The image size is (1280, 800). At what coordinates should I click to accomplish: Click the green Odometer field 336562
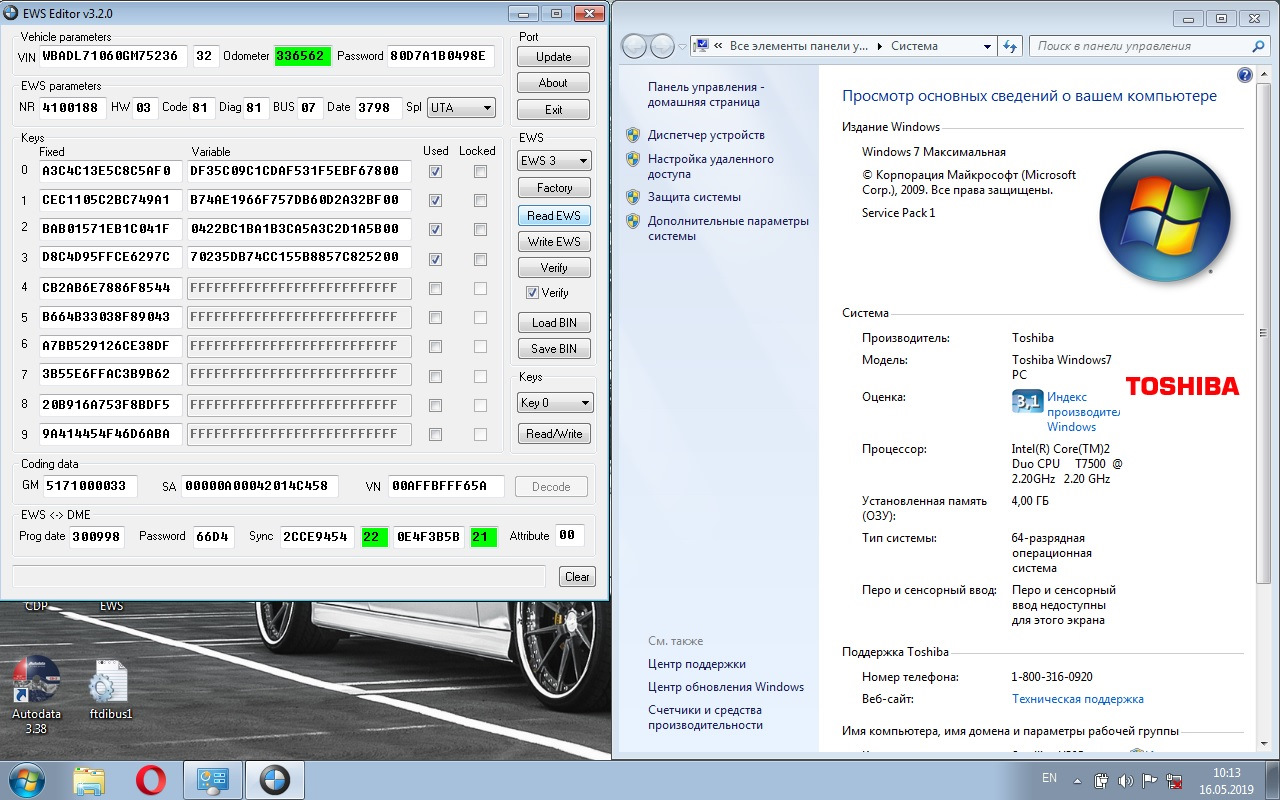(x=303, y=56)
